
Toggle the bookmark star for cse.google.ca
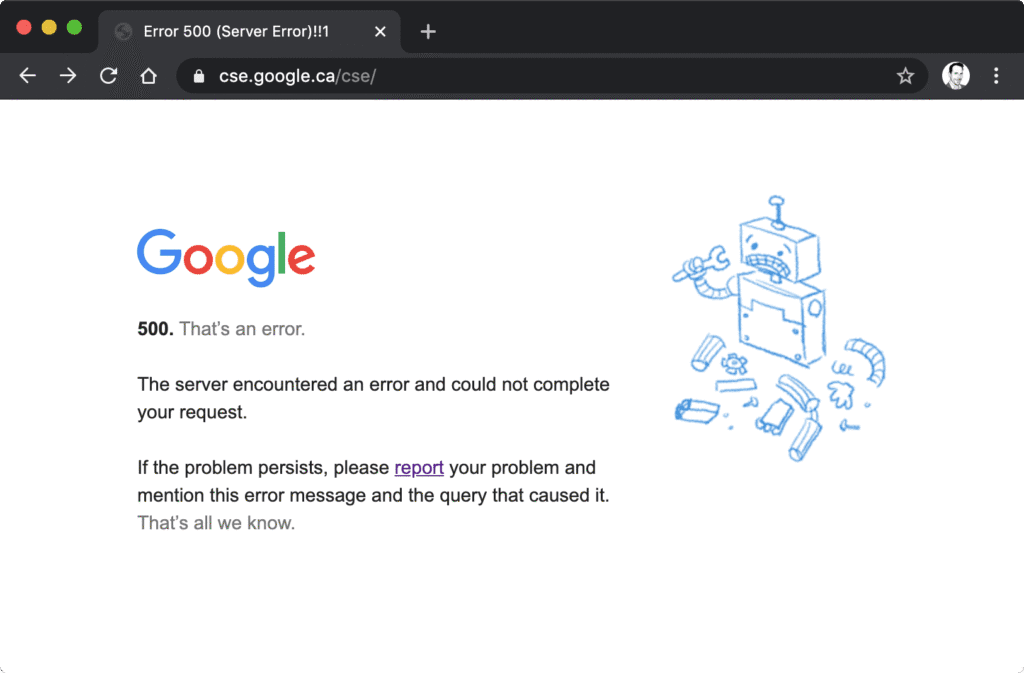pyautogui.click(x=906, y=75)
